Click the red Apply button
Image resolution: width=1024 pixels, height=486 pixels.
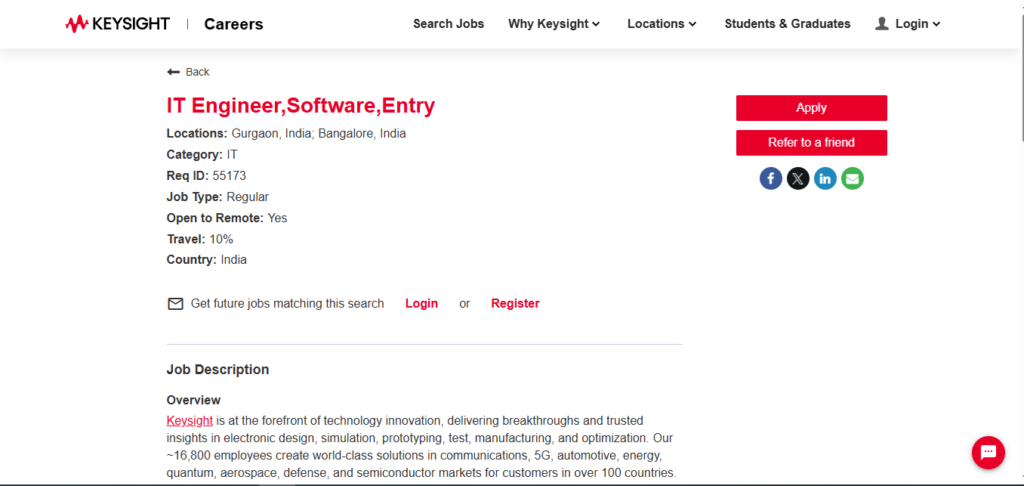click(812, 108)
